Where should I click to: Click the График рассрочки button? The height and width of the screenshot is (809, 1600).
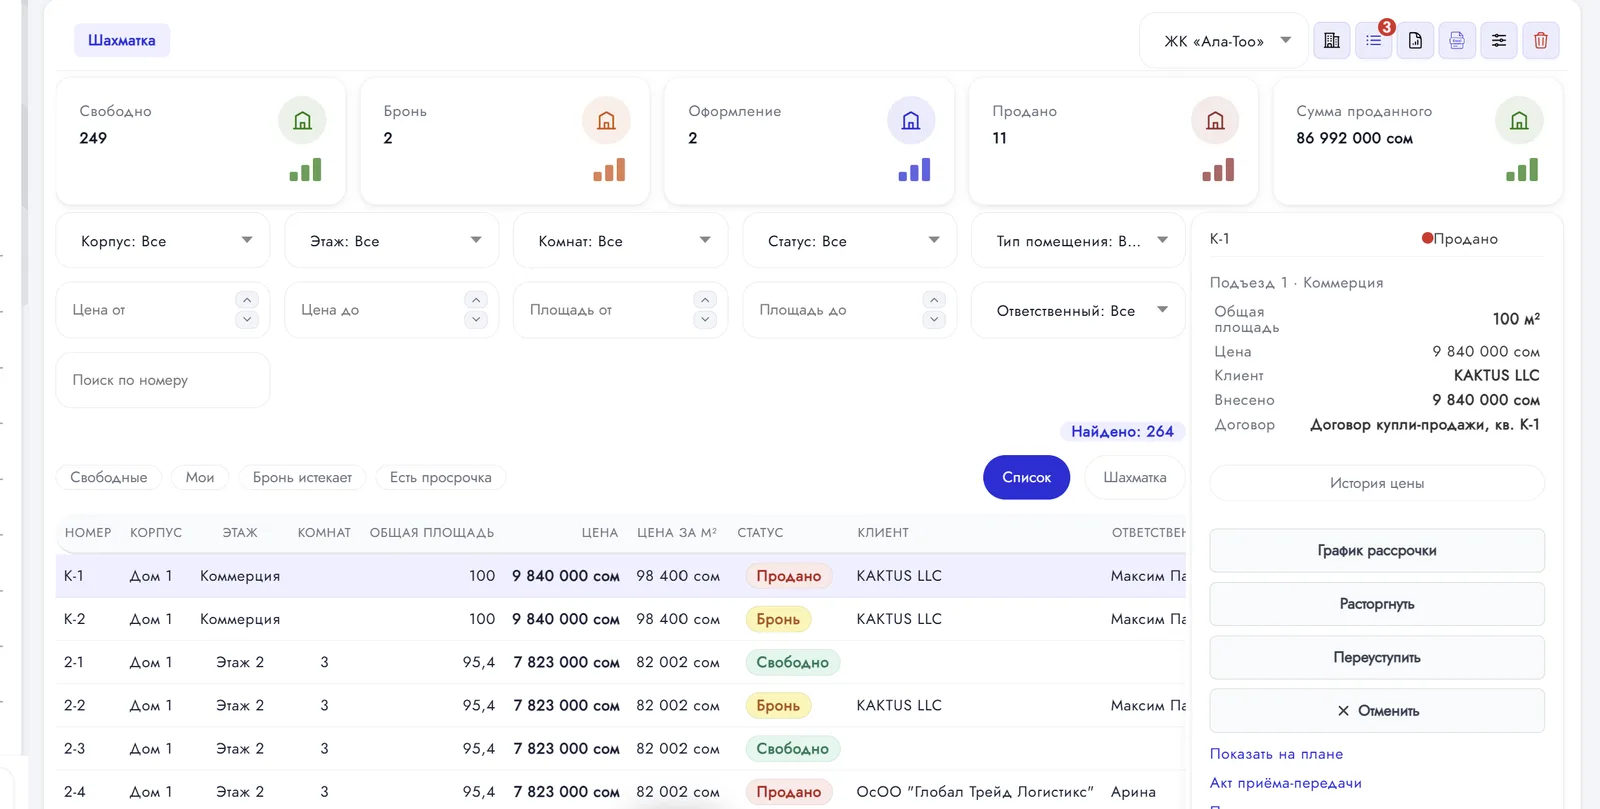pos(1377,551)
